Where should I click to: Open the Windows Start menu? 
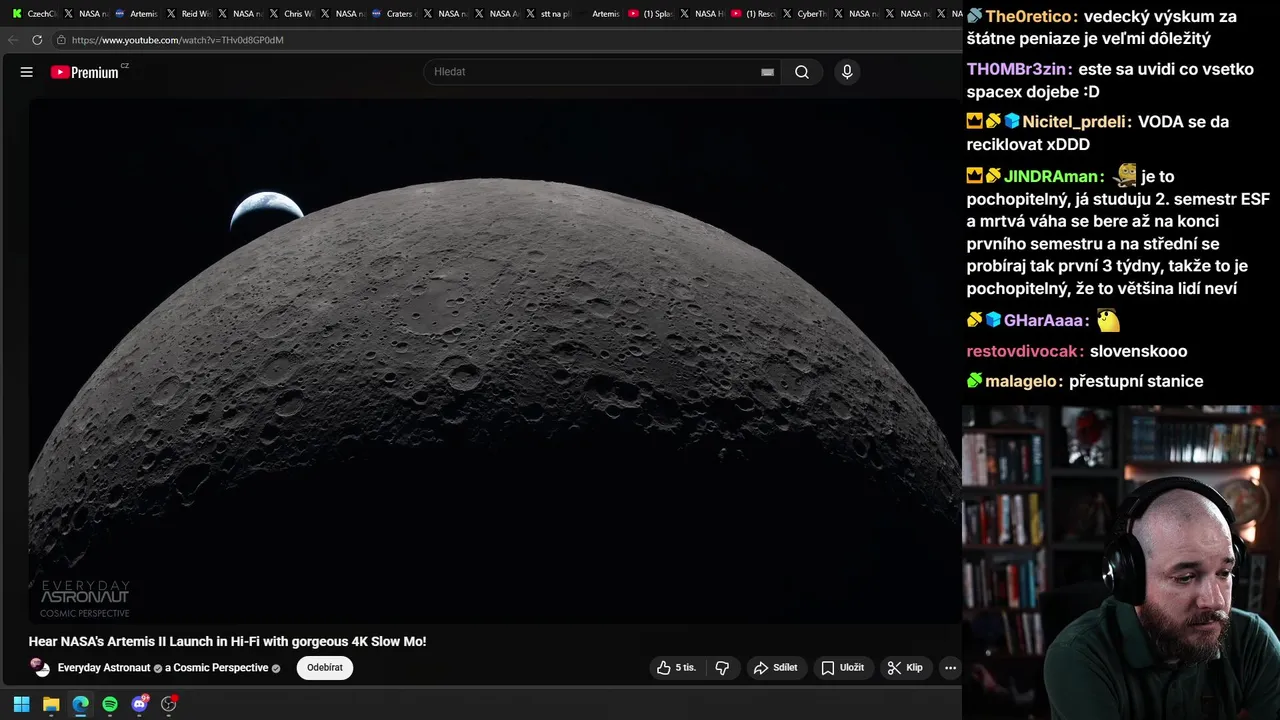[21, 704]
